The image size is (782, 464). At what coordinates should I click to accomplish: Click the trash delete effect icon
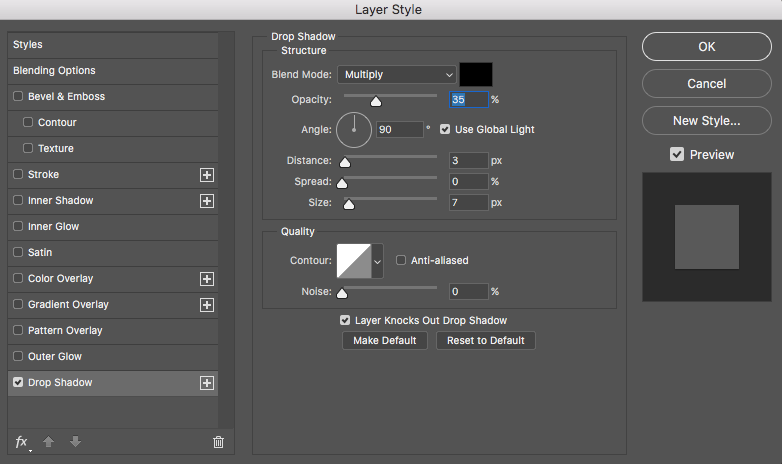218,442
